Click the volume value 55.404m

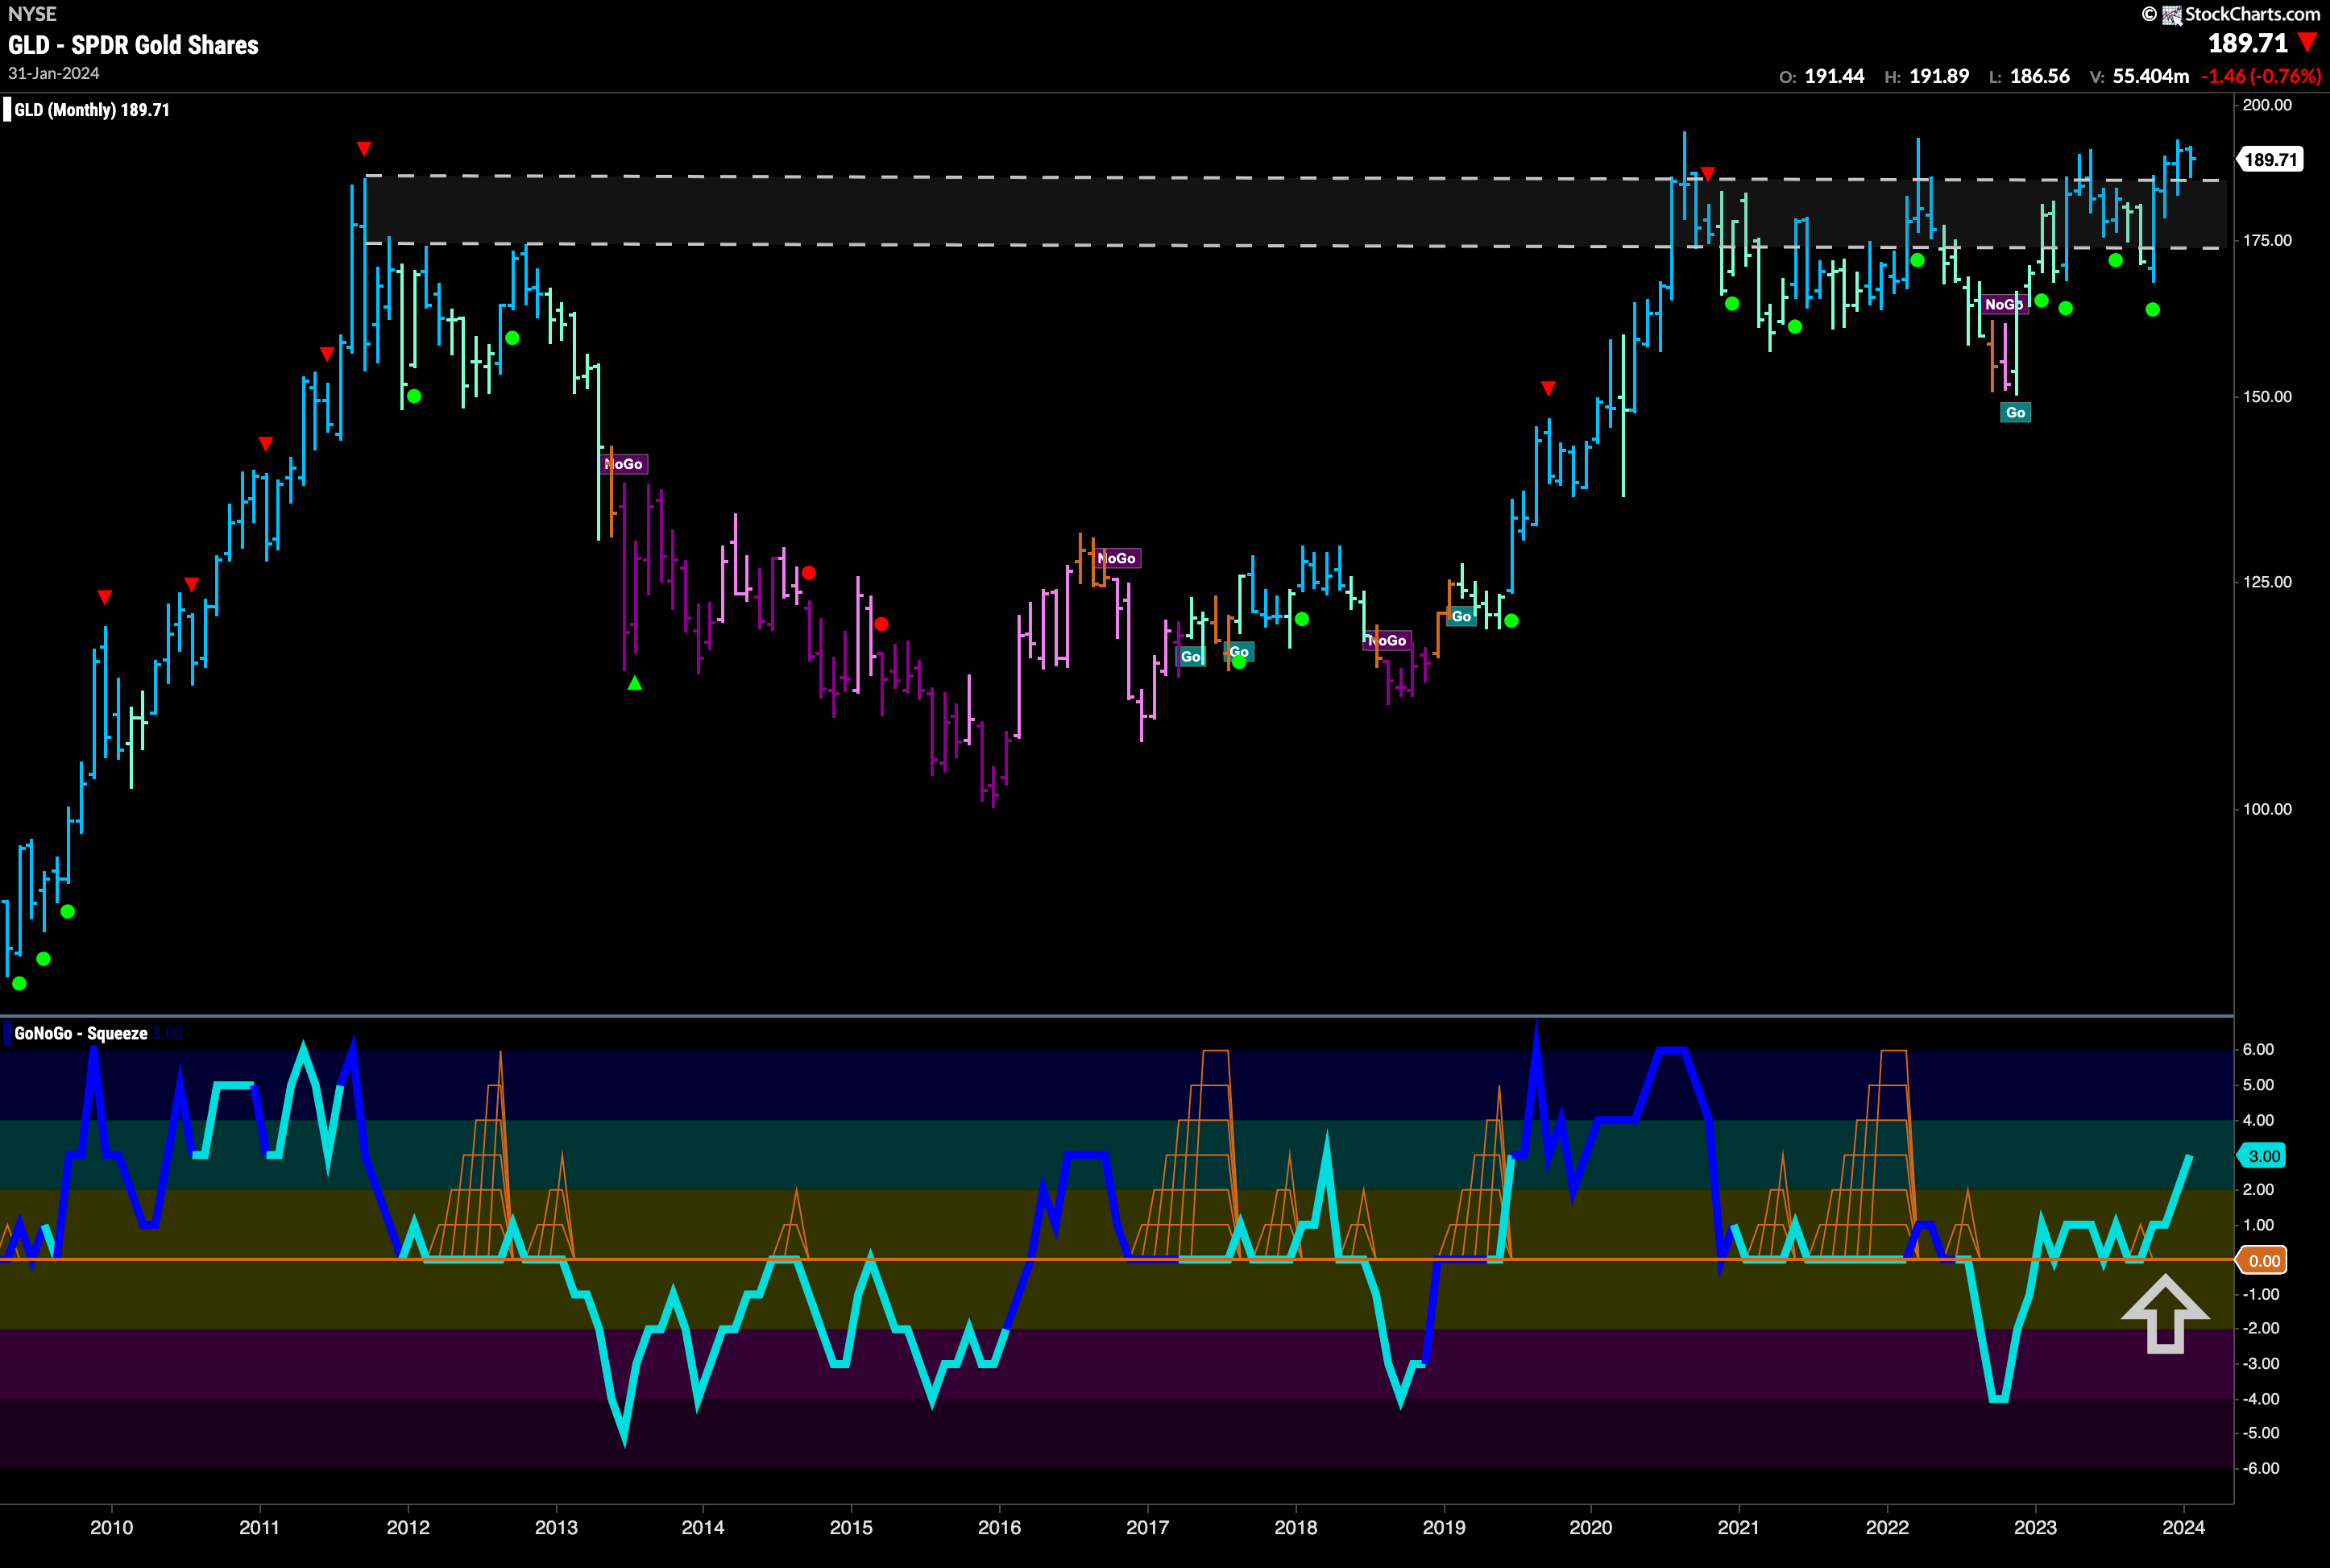[x=2151, y=76]
